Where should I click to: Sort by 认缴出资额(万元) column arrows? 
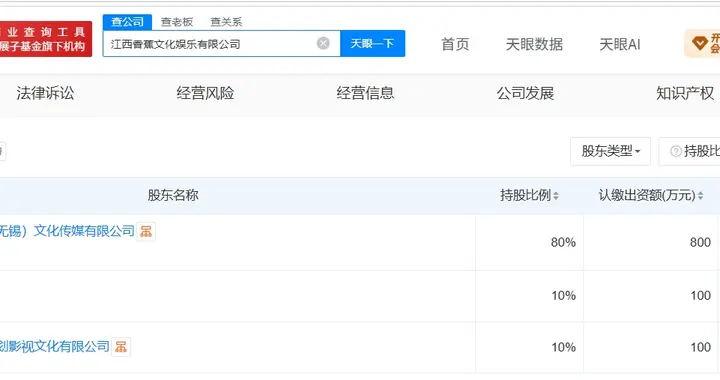tap(701, 196)
